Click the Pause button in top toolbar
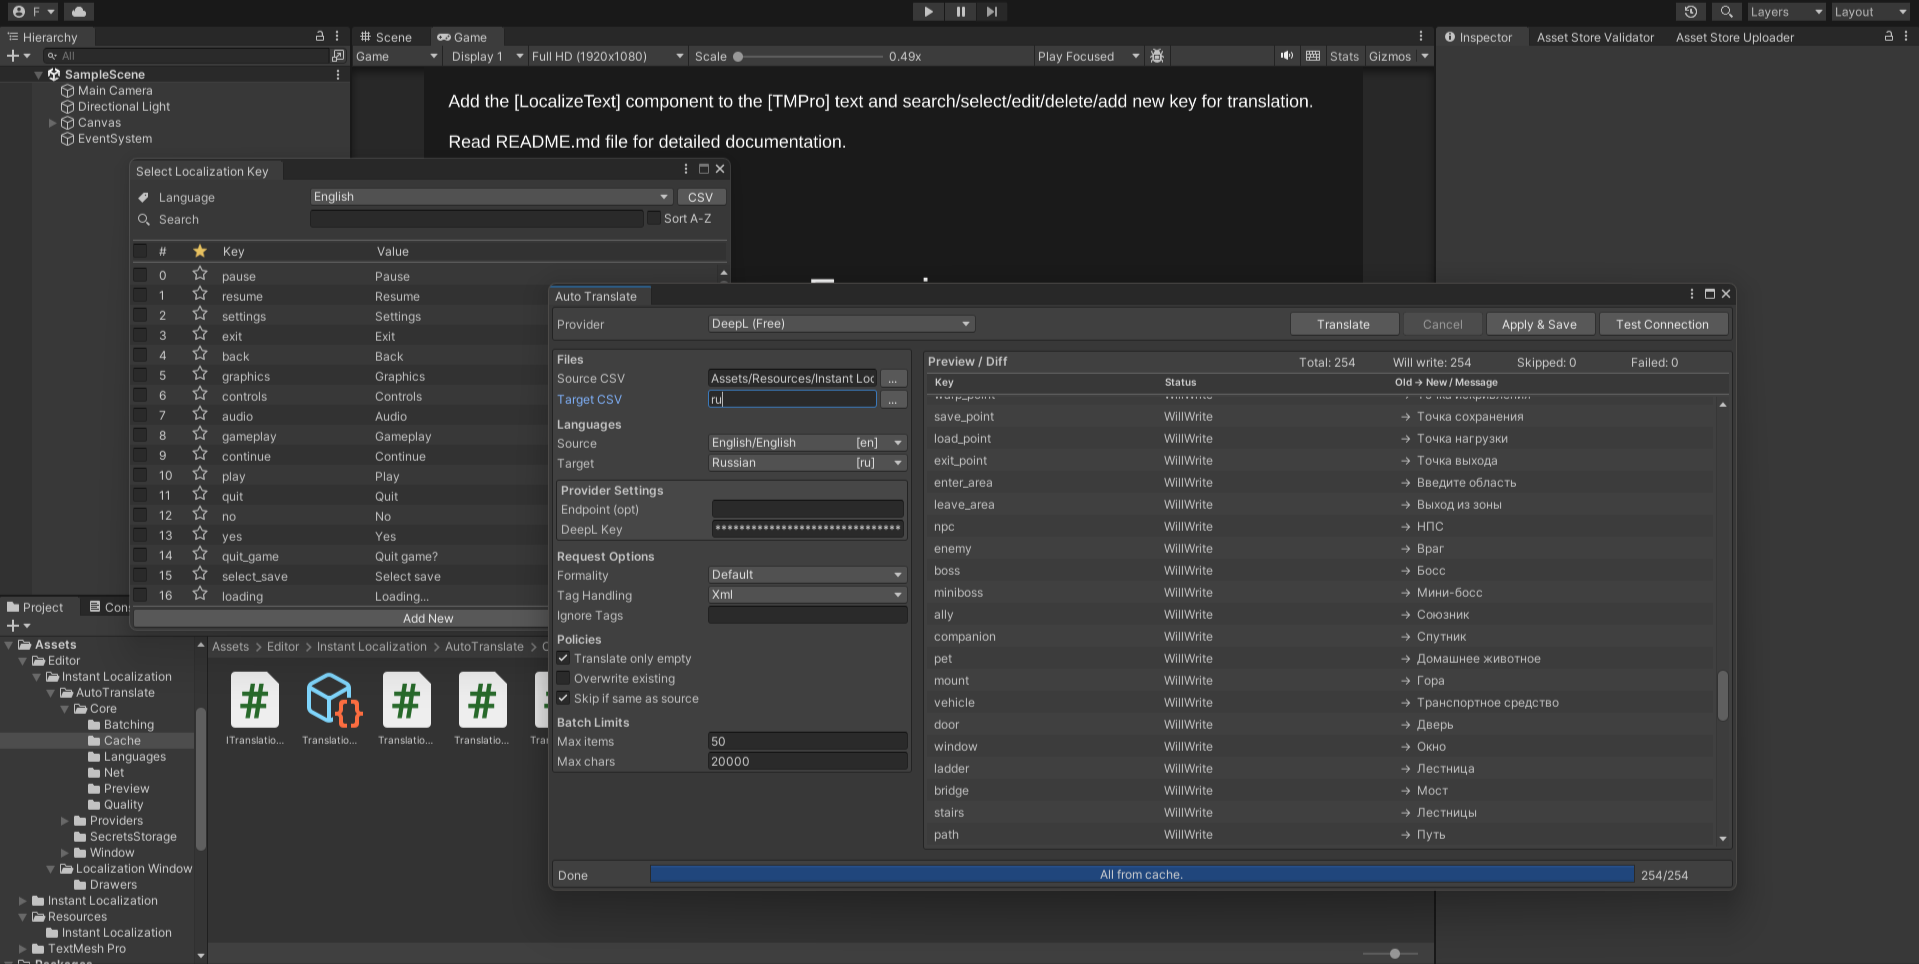The height and width of the screenshot is (964, 1919). (x=960, y=12)
